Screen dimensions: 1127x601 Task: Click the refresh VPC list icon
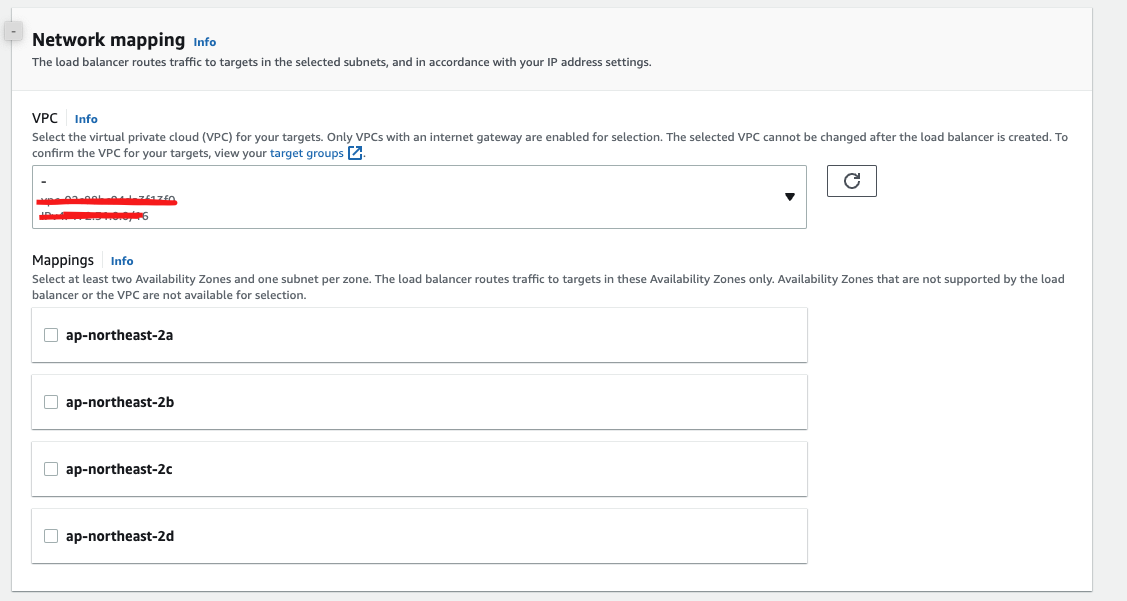click(x=852, y=181)
